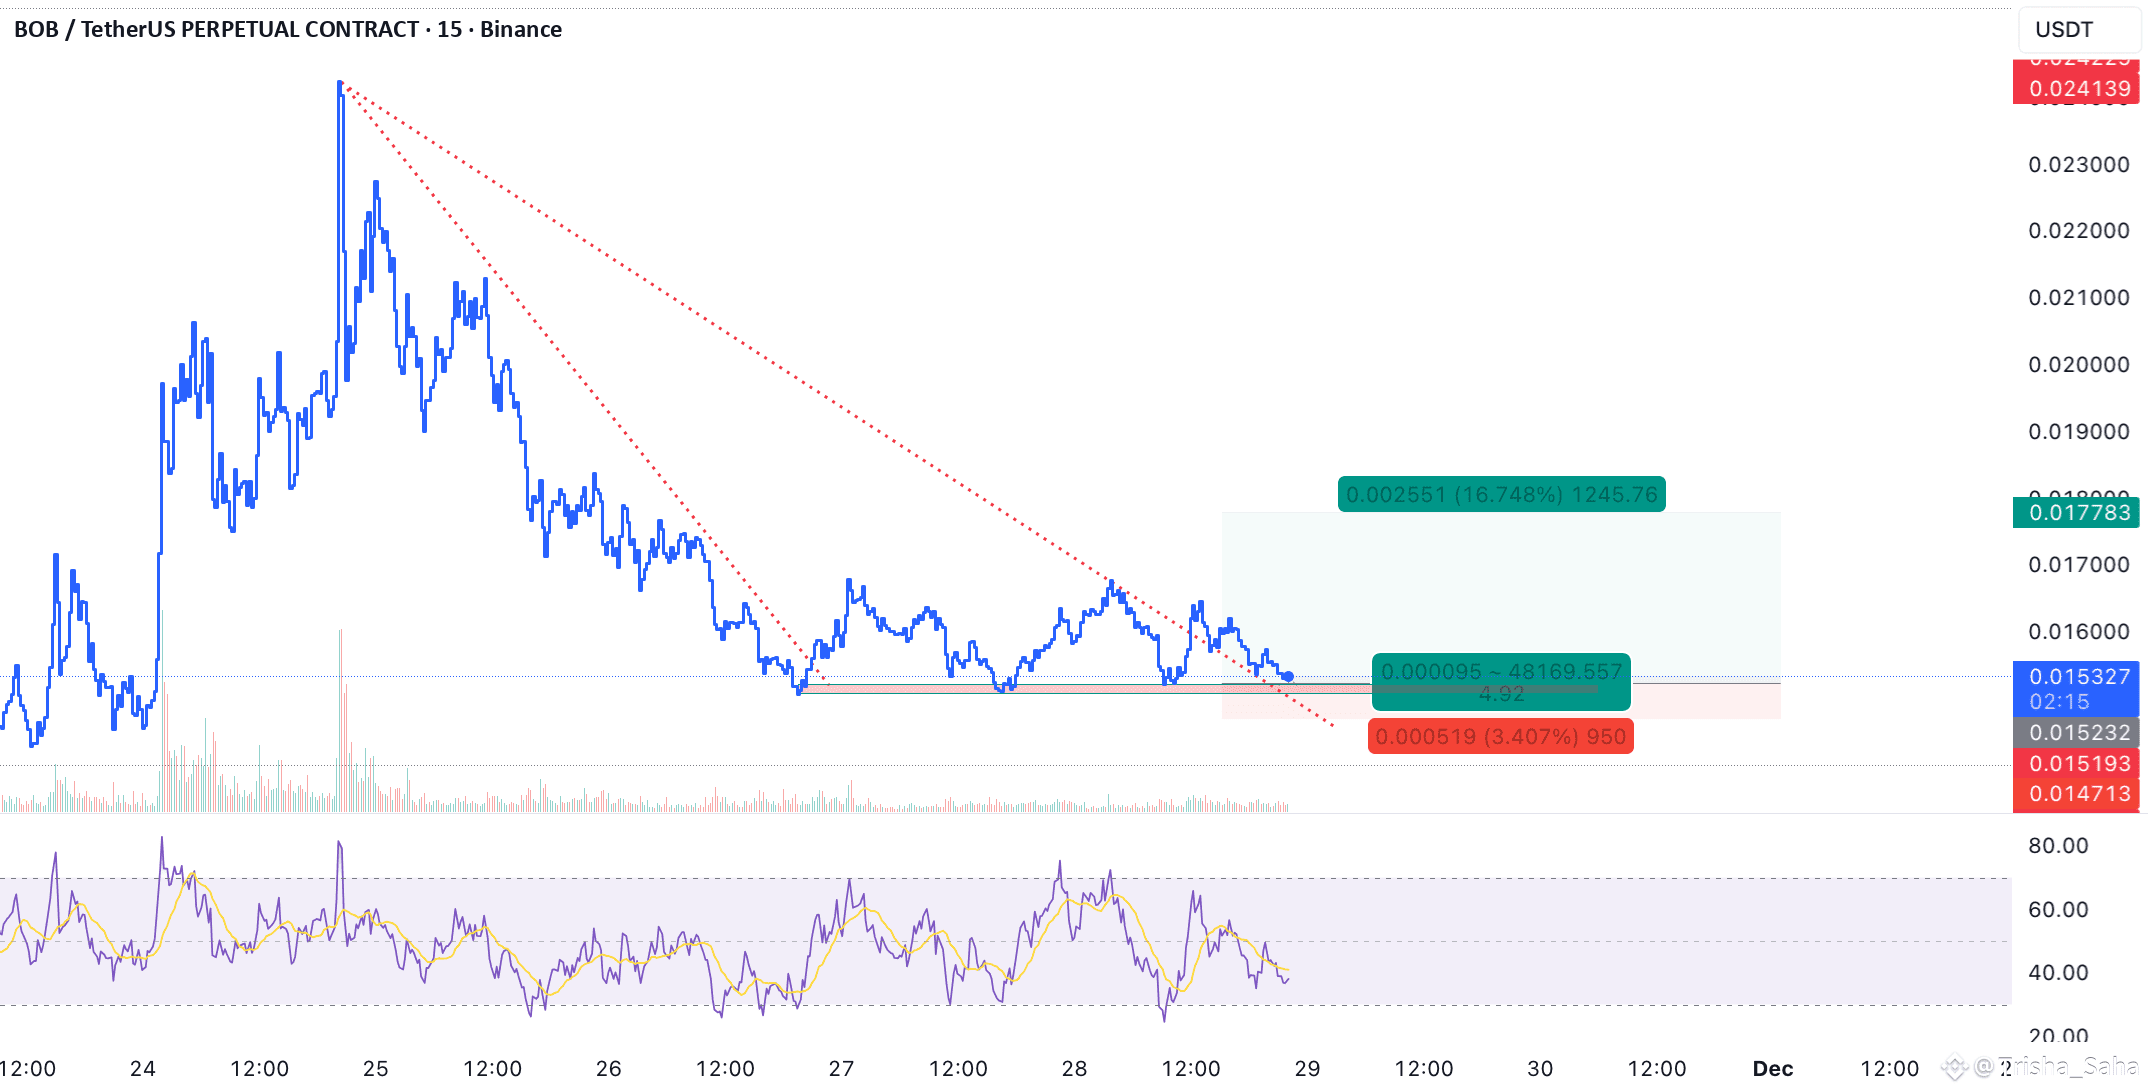
Task: Click the light green profit zone area
Action: click(x=1500, y=590)
